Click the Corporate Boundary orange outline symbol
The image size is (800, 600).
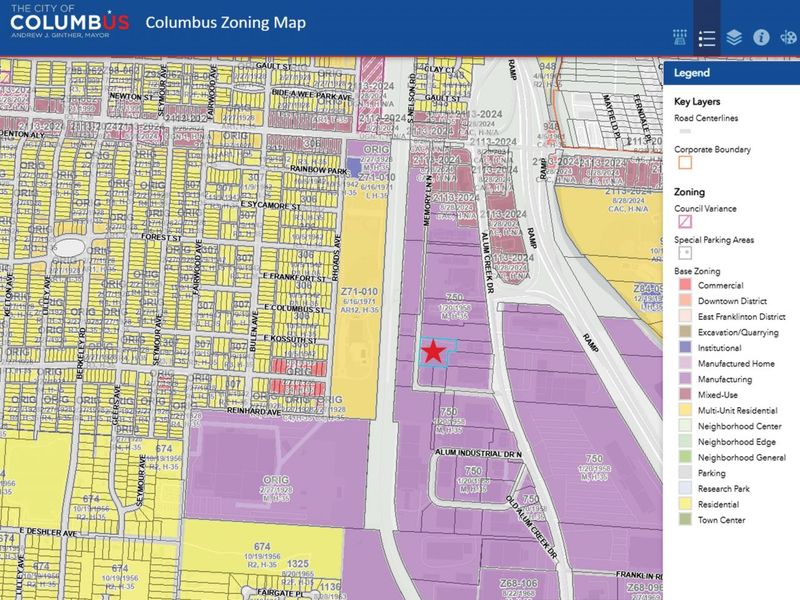pyautogui.click(x=685, y=161)
